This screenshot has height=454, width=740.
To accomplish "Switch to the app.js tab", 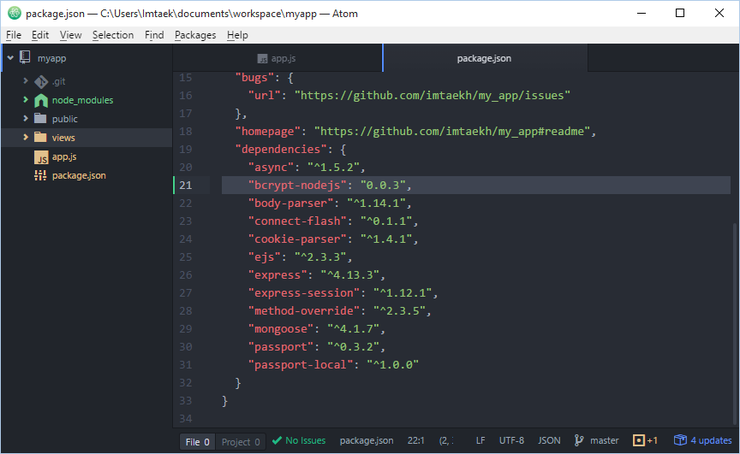I will [x=278, y=59].
